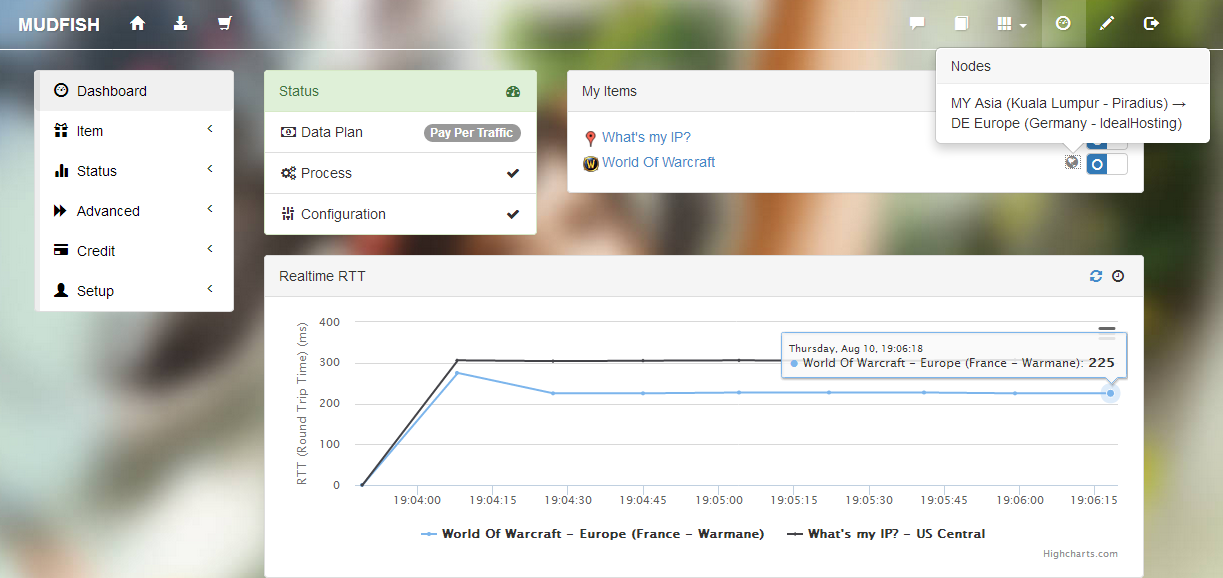Click the clock icon in Realtime RTT
1223x578 pixels.
pos(1118,276)
